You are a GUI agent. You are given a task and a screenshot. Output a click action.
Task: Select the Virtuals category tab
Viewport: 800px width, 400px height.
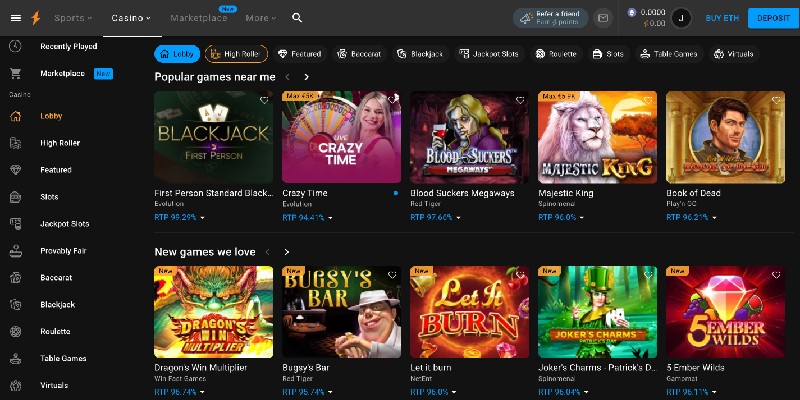click(734, 54)
